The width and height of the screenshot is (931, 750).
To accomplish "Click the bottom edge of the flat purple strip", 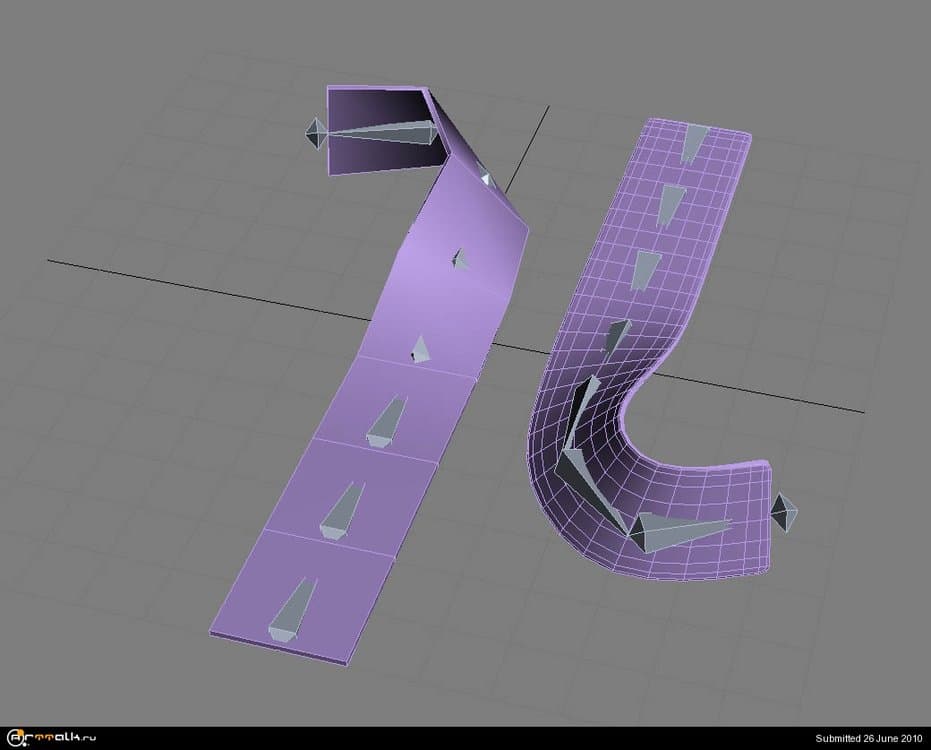I will (280, 648).
